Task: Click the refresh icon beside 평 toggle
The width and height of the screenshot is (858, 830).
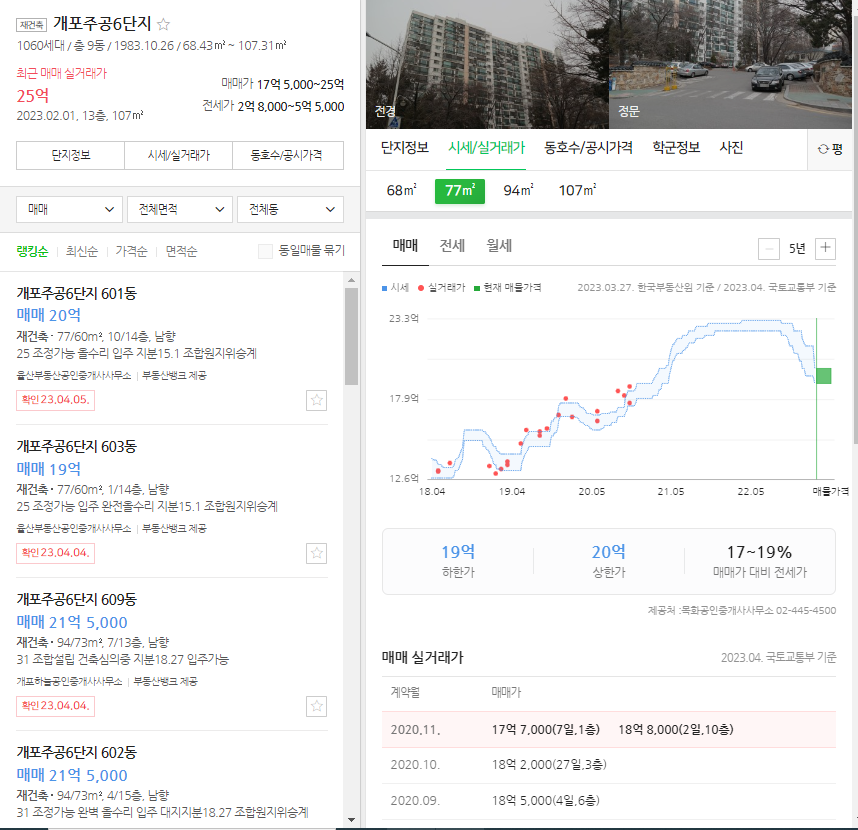Action: pos(822,149)
